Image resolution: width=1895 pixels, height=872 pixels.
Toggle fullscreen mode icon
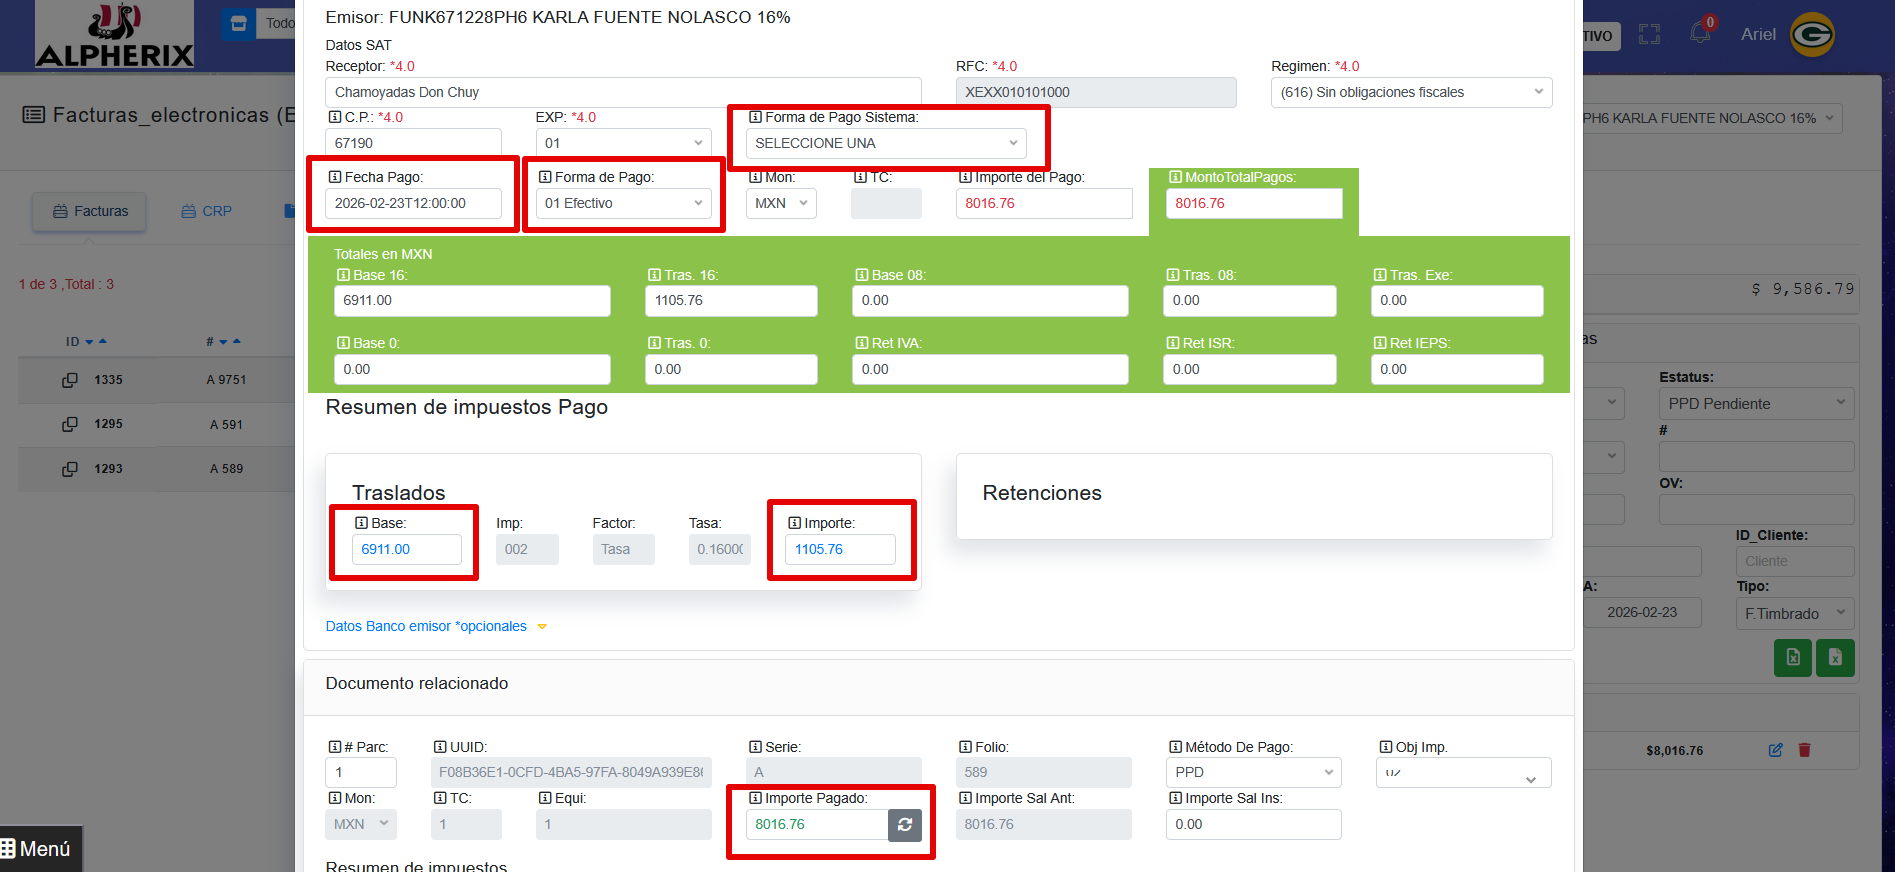(x=1649, y=35)
